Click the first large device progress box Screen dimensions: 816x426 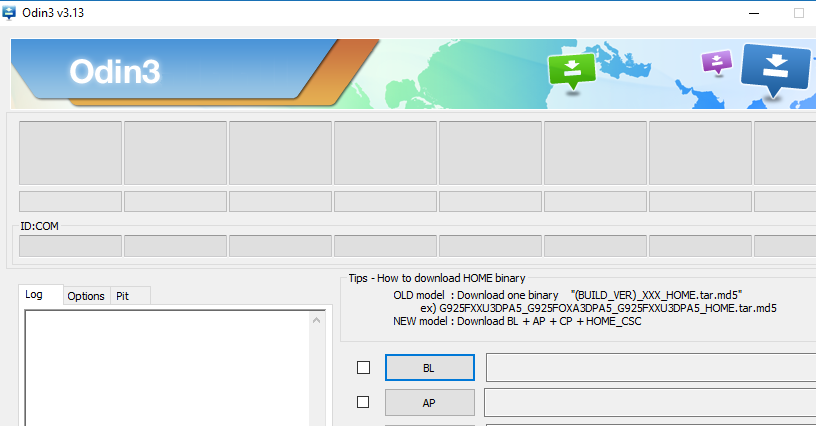tap(70, 153)
